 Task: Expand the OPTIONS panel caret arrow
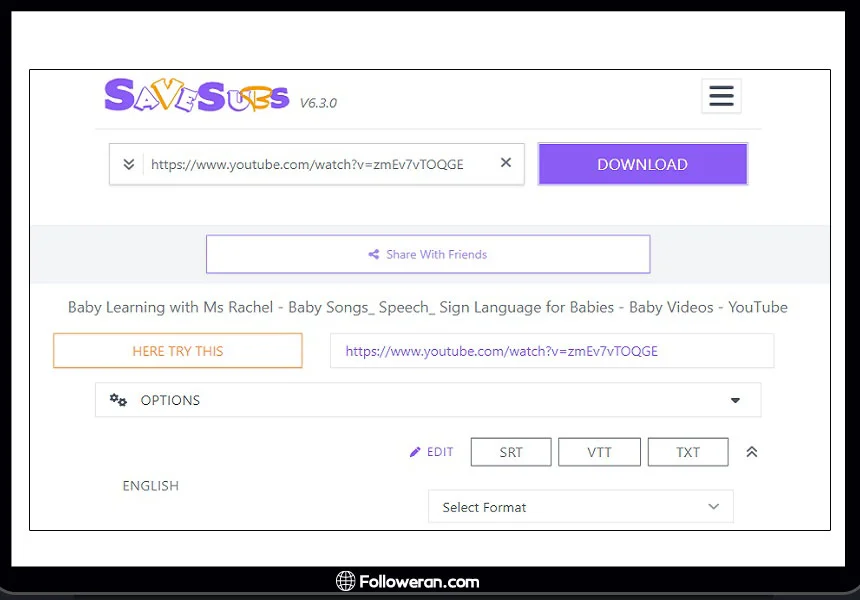click(735, 400)
